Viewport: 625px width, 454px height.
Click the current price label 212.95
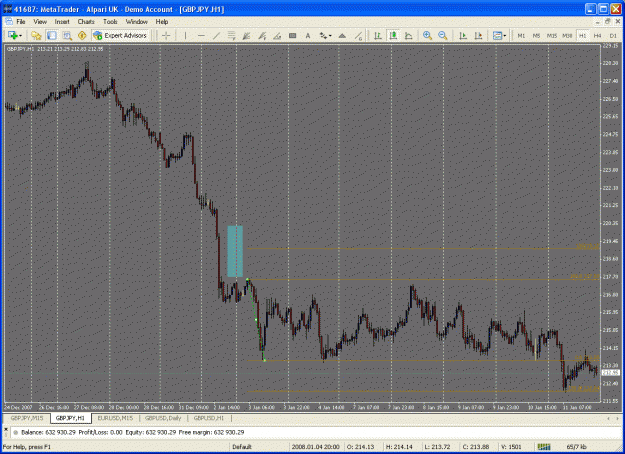(610, 373)
